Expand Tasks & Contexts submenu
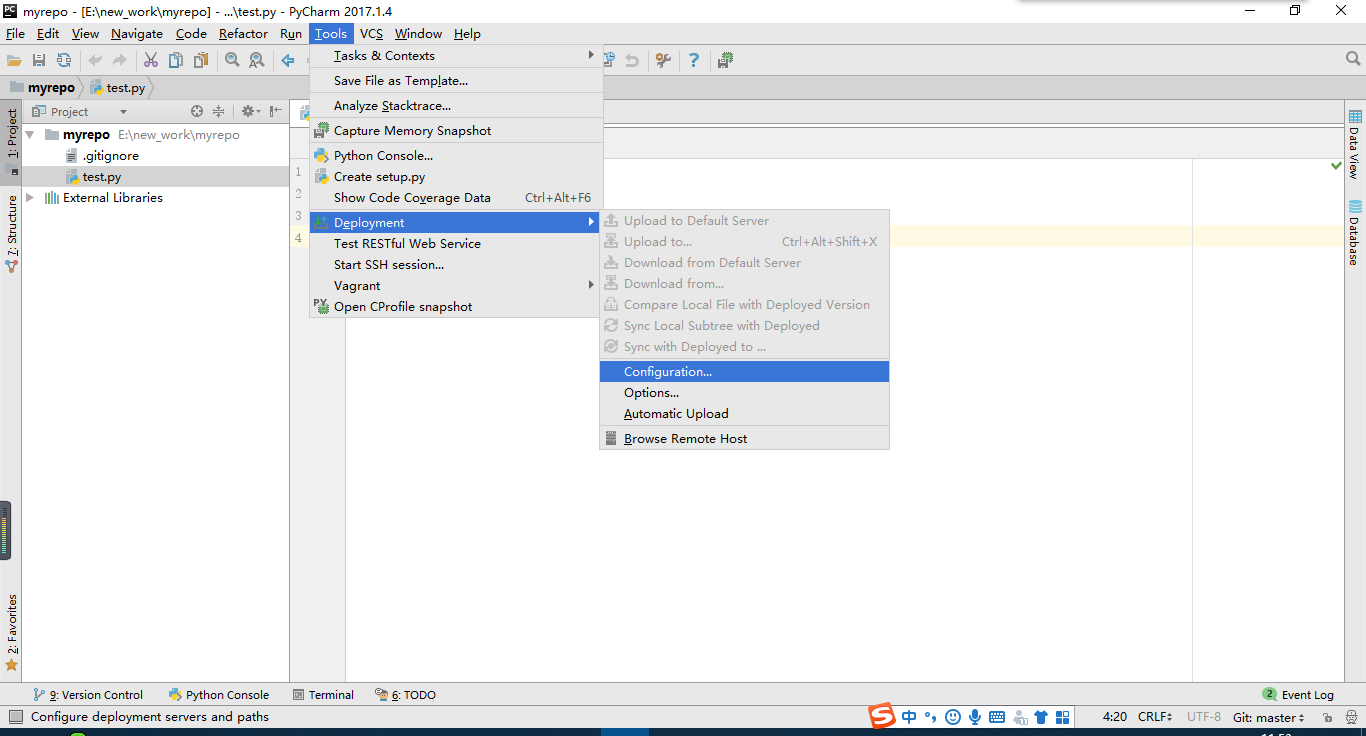 tap(456, 56)
